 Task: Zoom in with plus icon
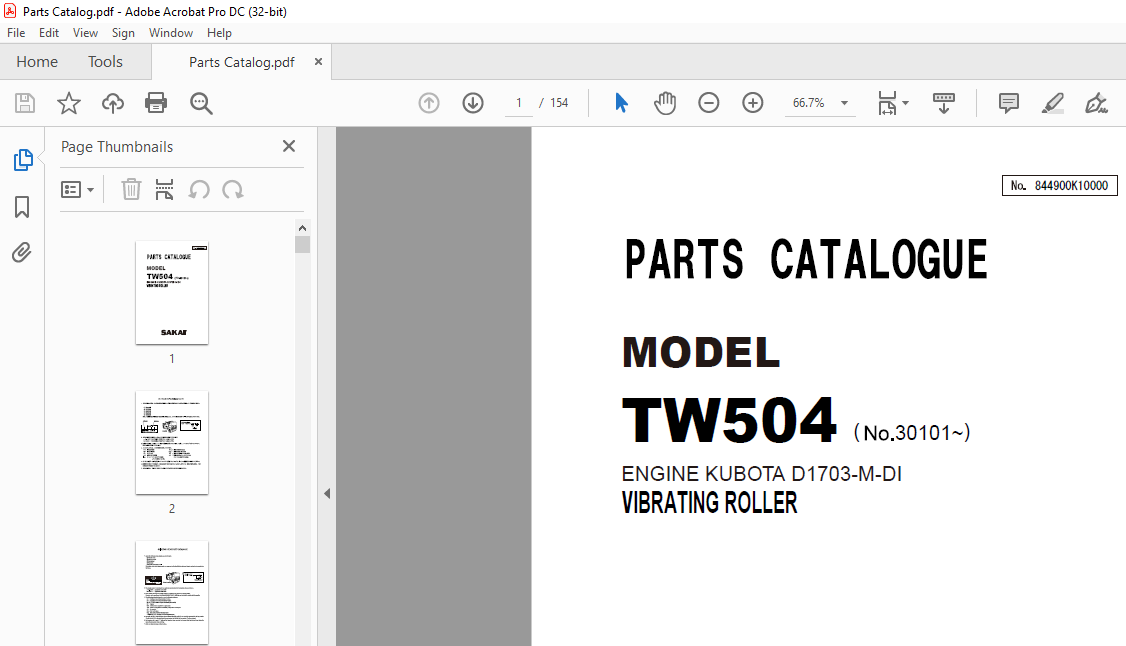[x=753, y=103]
